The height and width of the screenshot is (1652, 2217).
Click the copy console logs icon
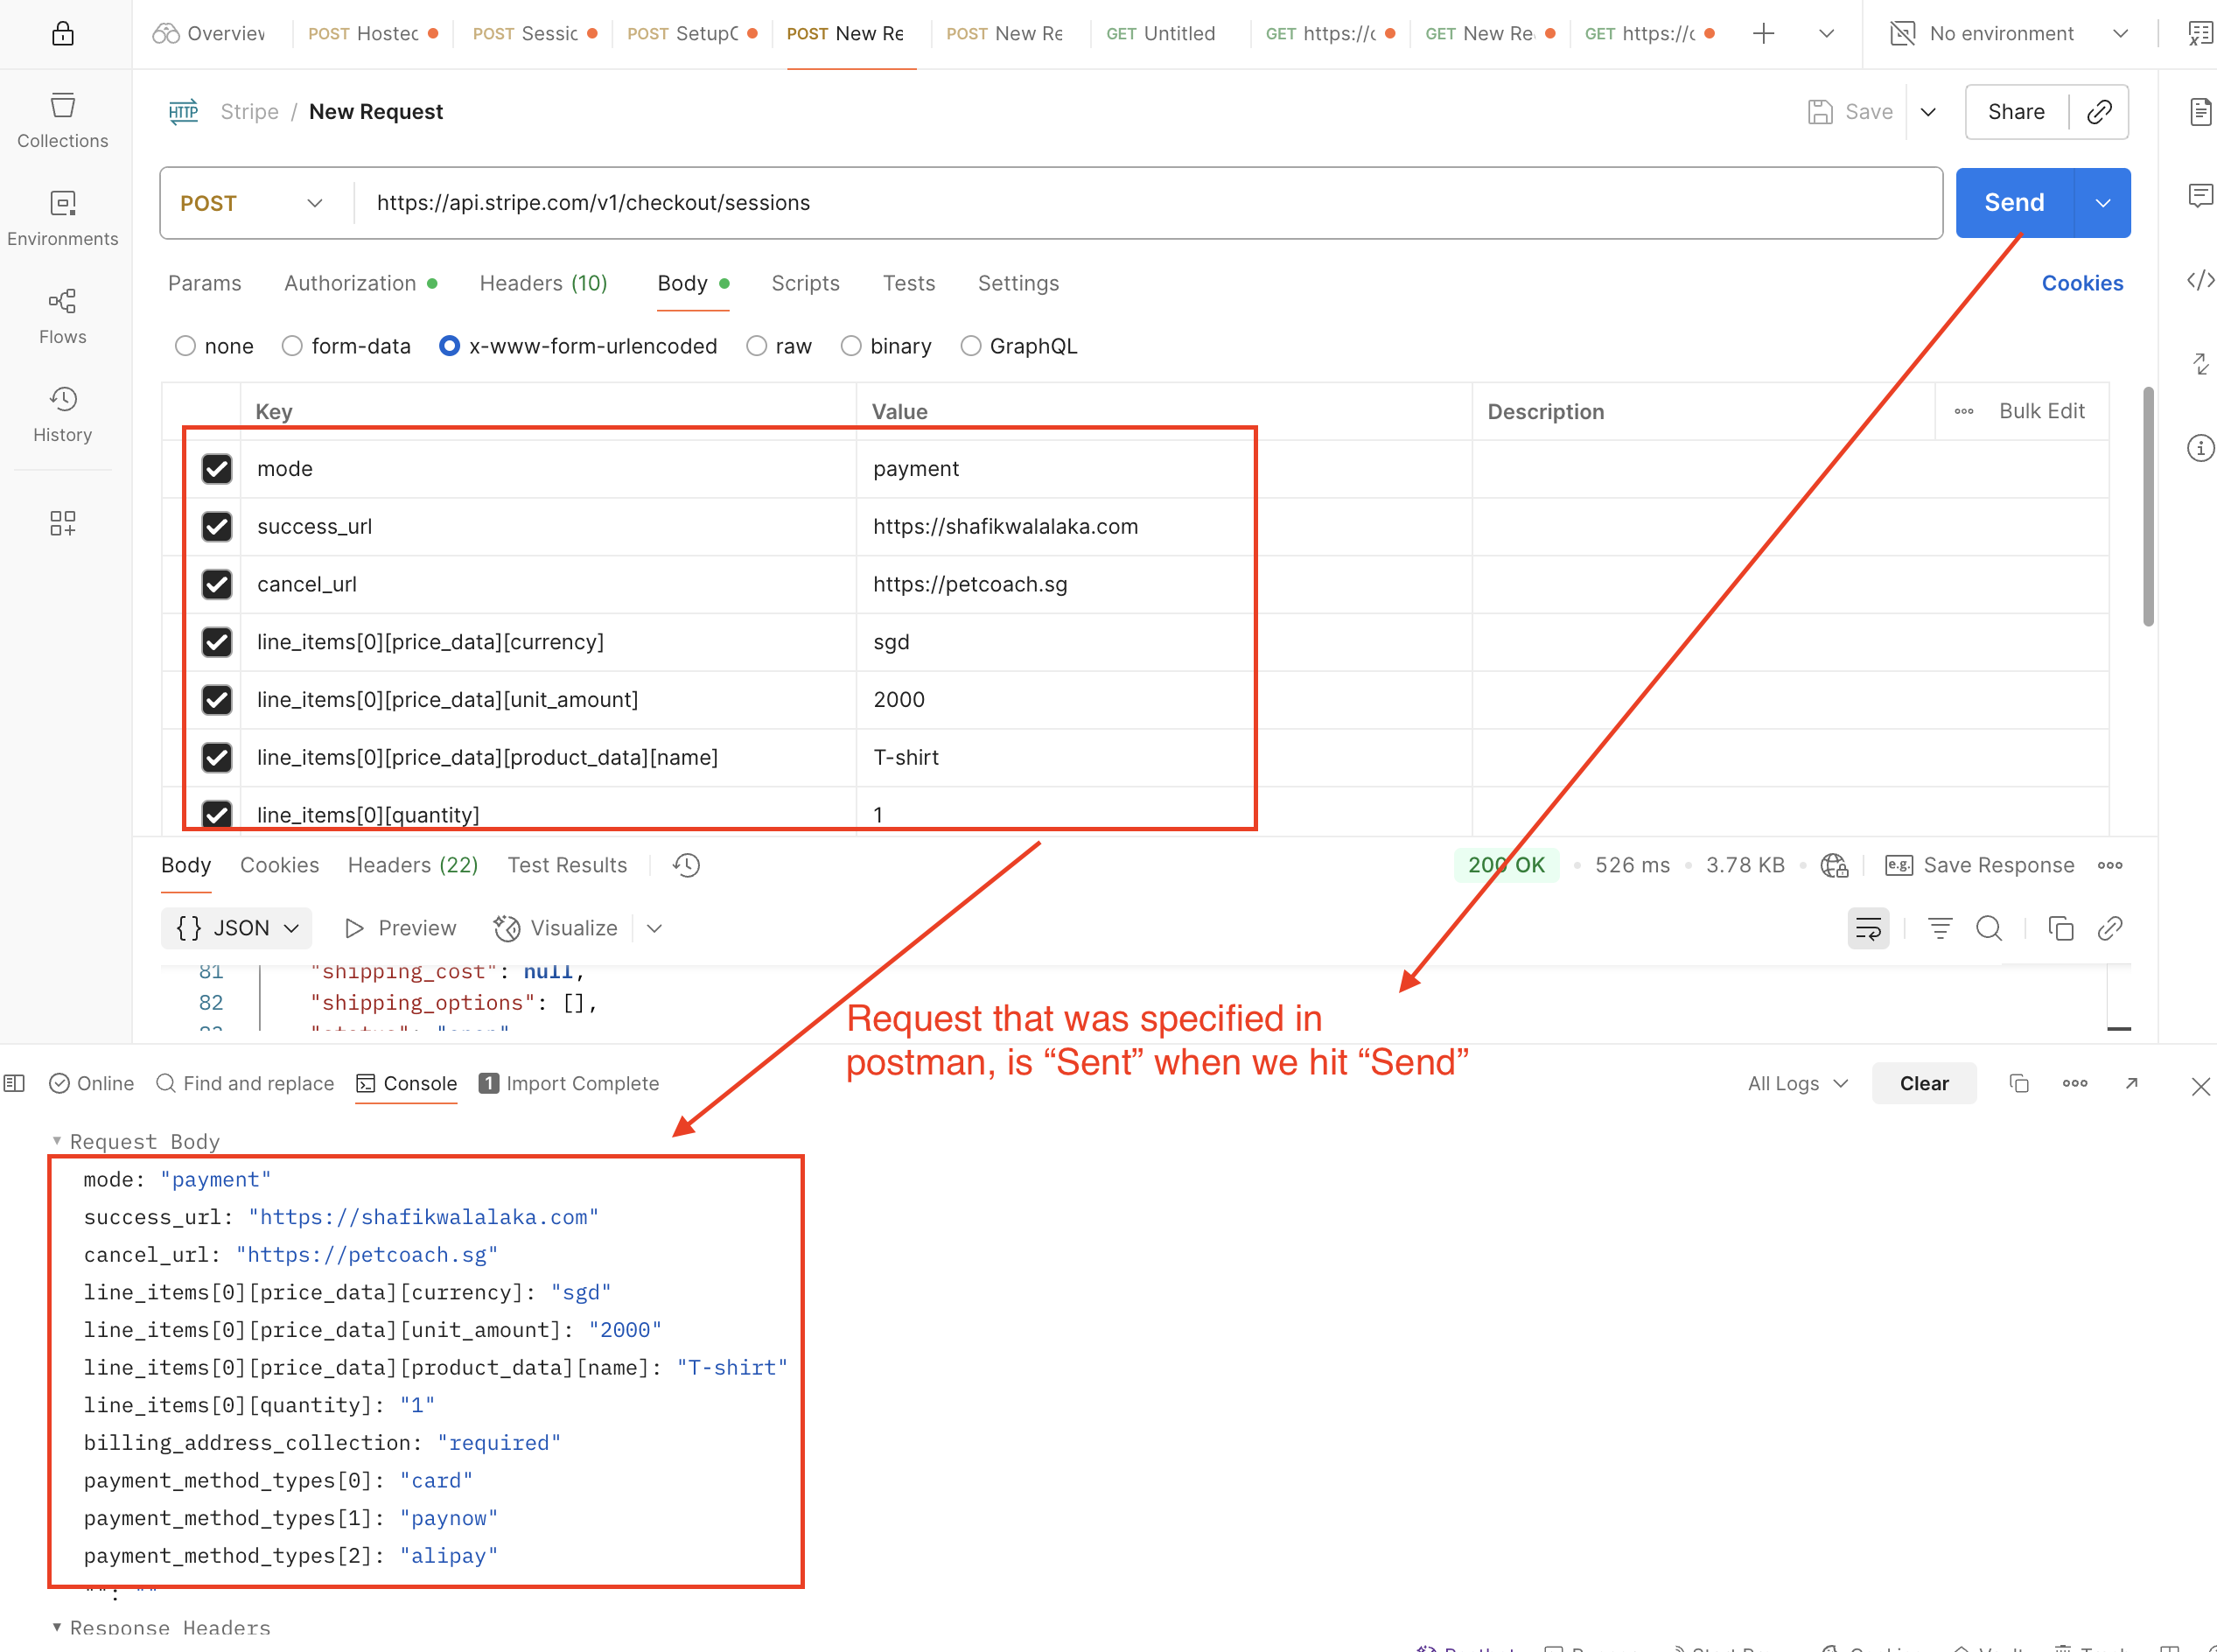click(2018, 1083)
